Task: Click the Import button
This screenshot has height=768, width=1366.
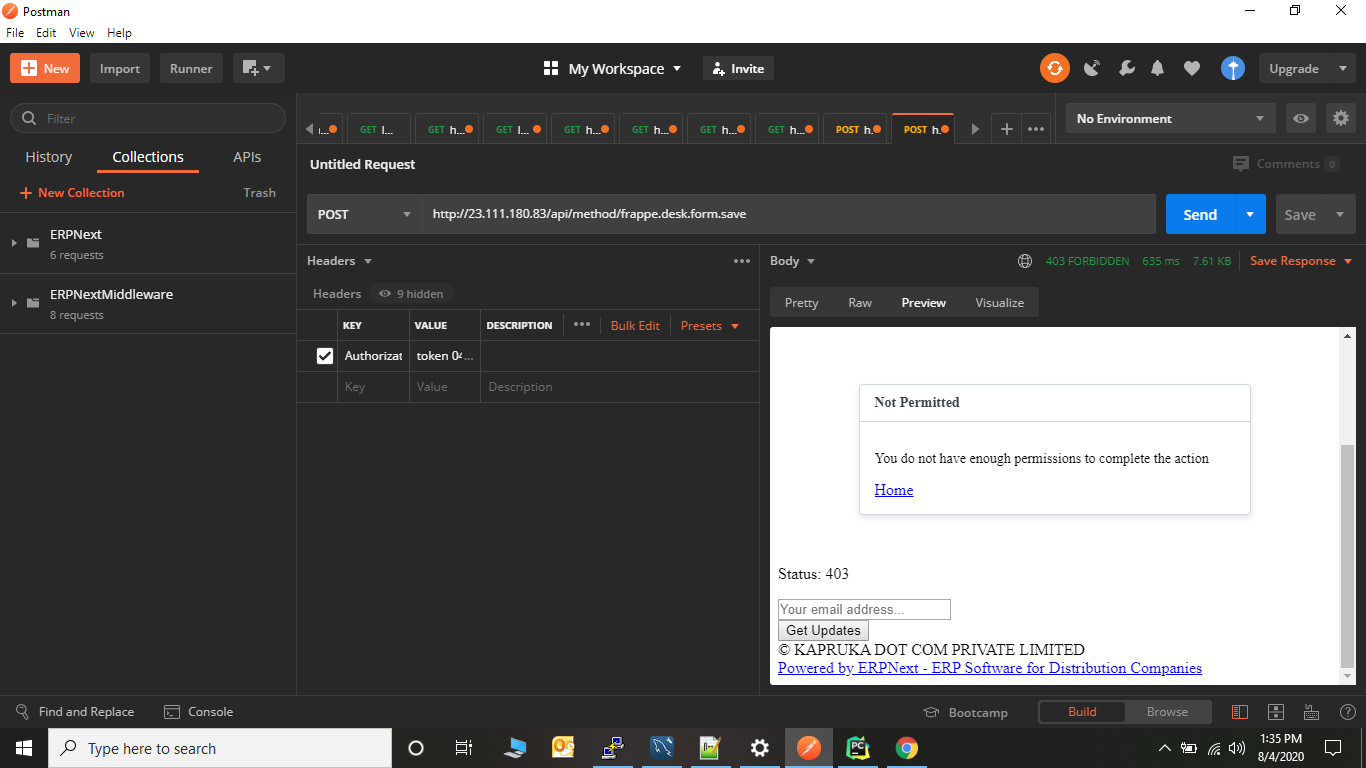Action: coord(120,68)
